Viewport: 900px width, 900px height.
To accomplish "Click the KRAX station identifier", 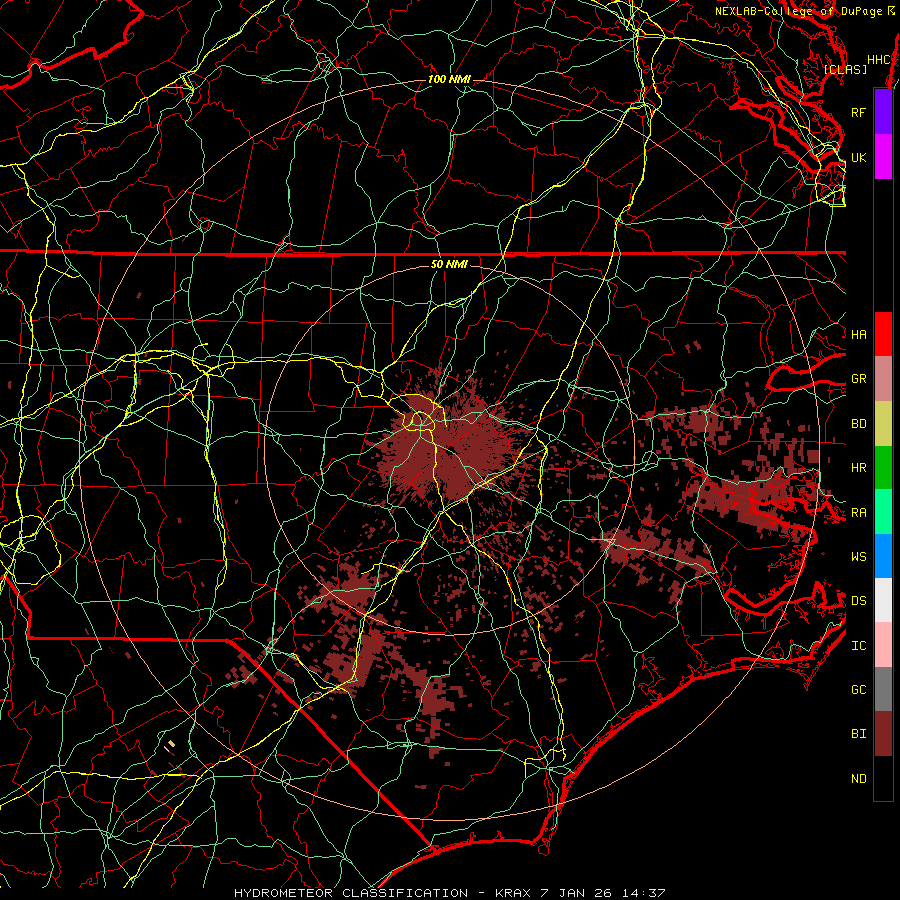I will tap(512, 893).
